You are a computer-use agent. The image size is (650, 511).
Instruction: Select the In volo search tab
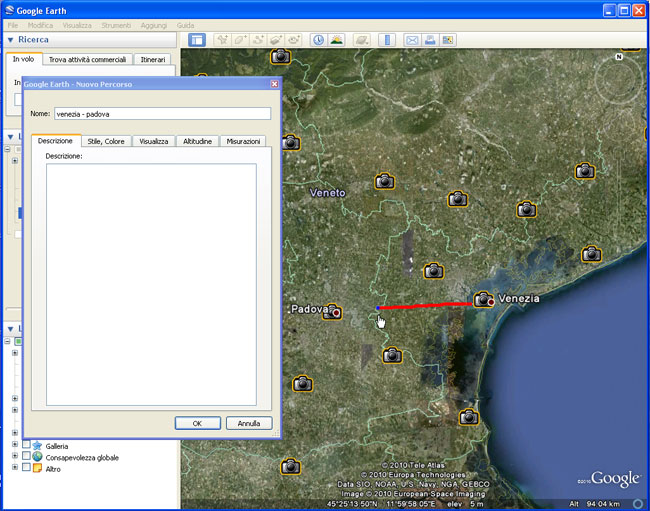[24, 59]
